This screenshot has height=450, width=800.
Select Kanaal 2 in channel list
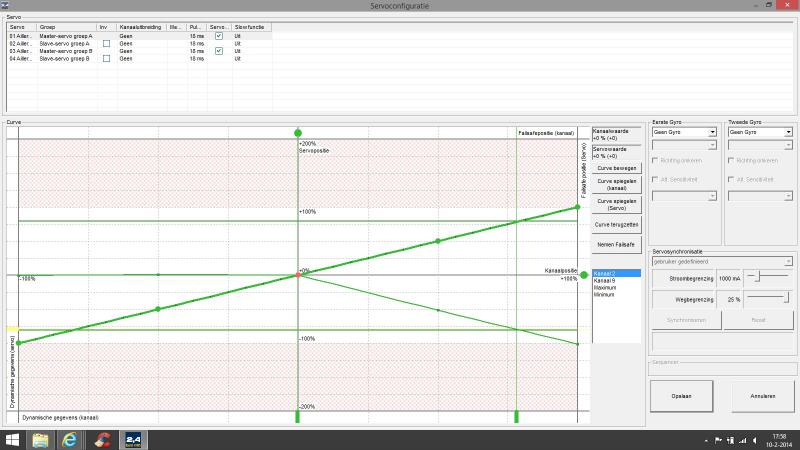pos(616,273)
